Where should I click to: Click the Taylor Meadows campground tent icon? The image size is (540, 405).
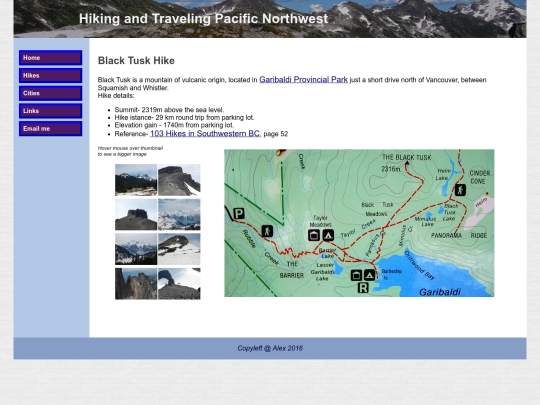tap(328, 235)
